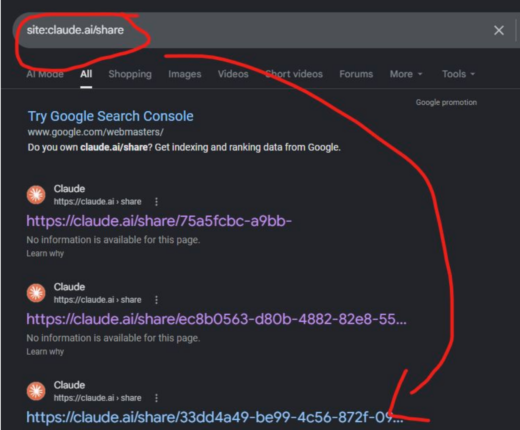Select the All results tab

point(86,74)
